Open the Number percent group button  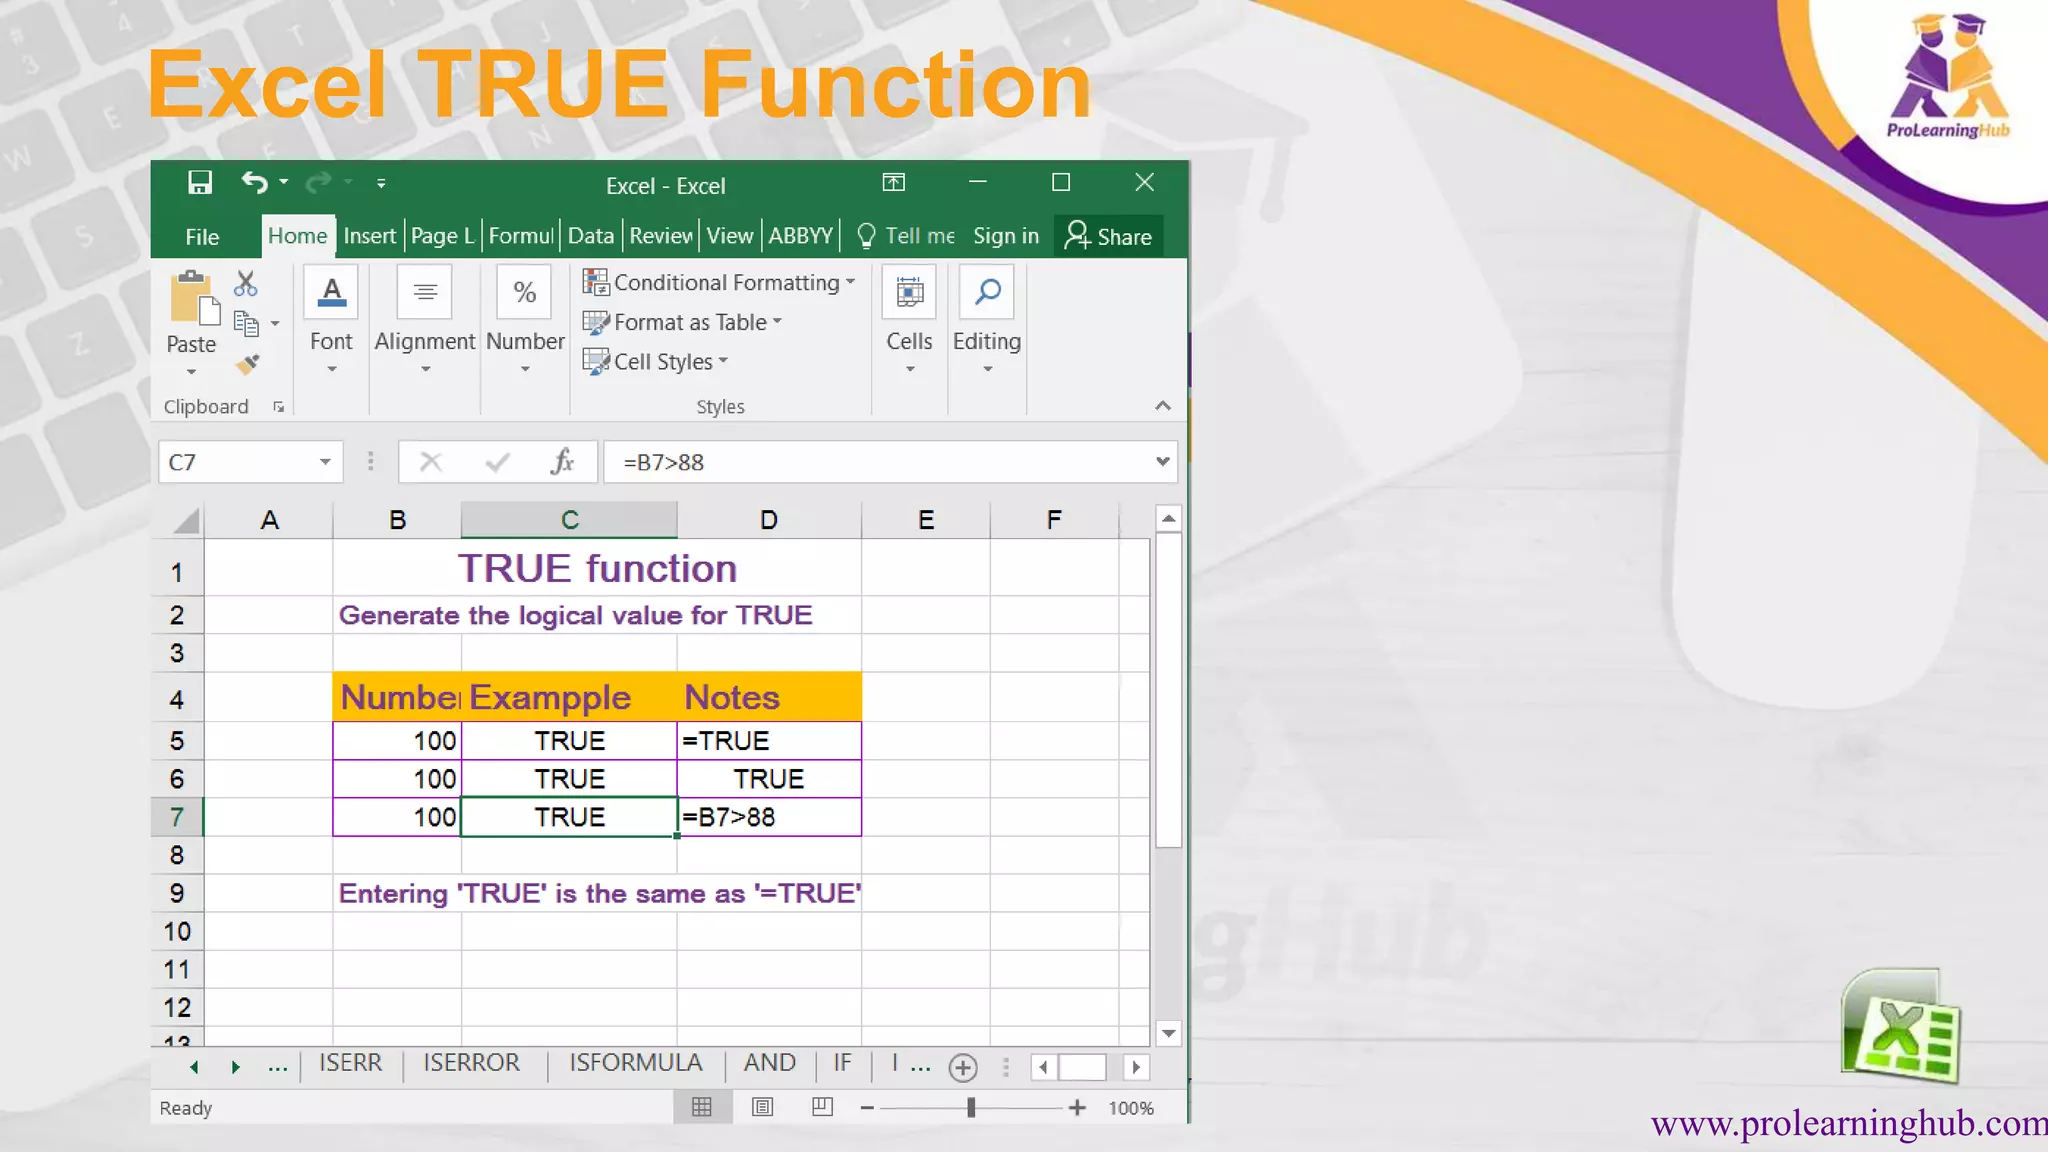525,321
